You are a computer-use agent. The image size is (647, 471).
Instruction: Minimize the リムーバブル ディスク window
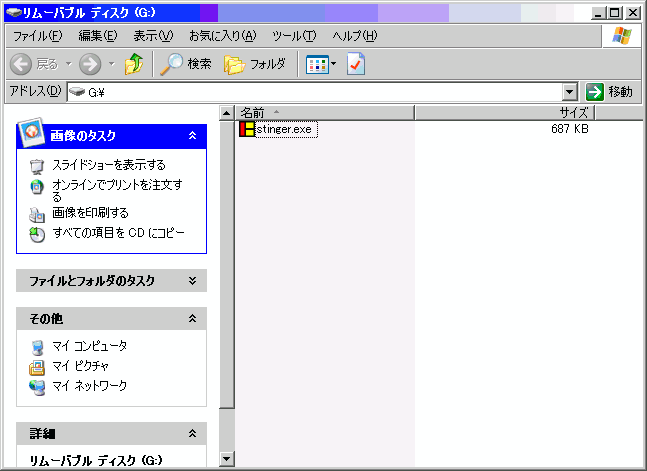click(598, 13)
